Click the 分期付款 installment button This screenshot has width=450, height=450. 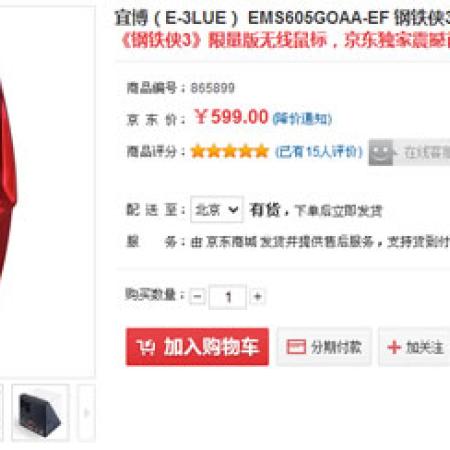point(324,347)
